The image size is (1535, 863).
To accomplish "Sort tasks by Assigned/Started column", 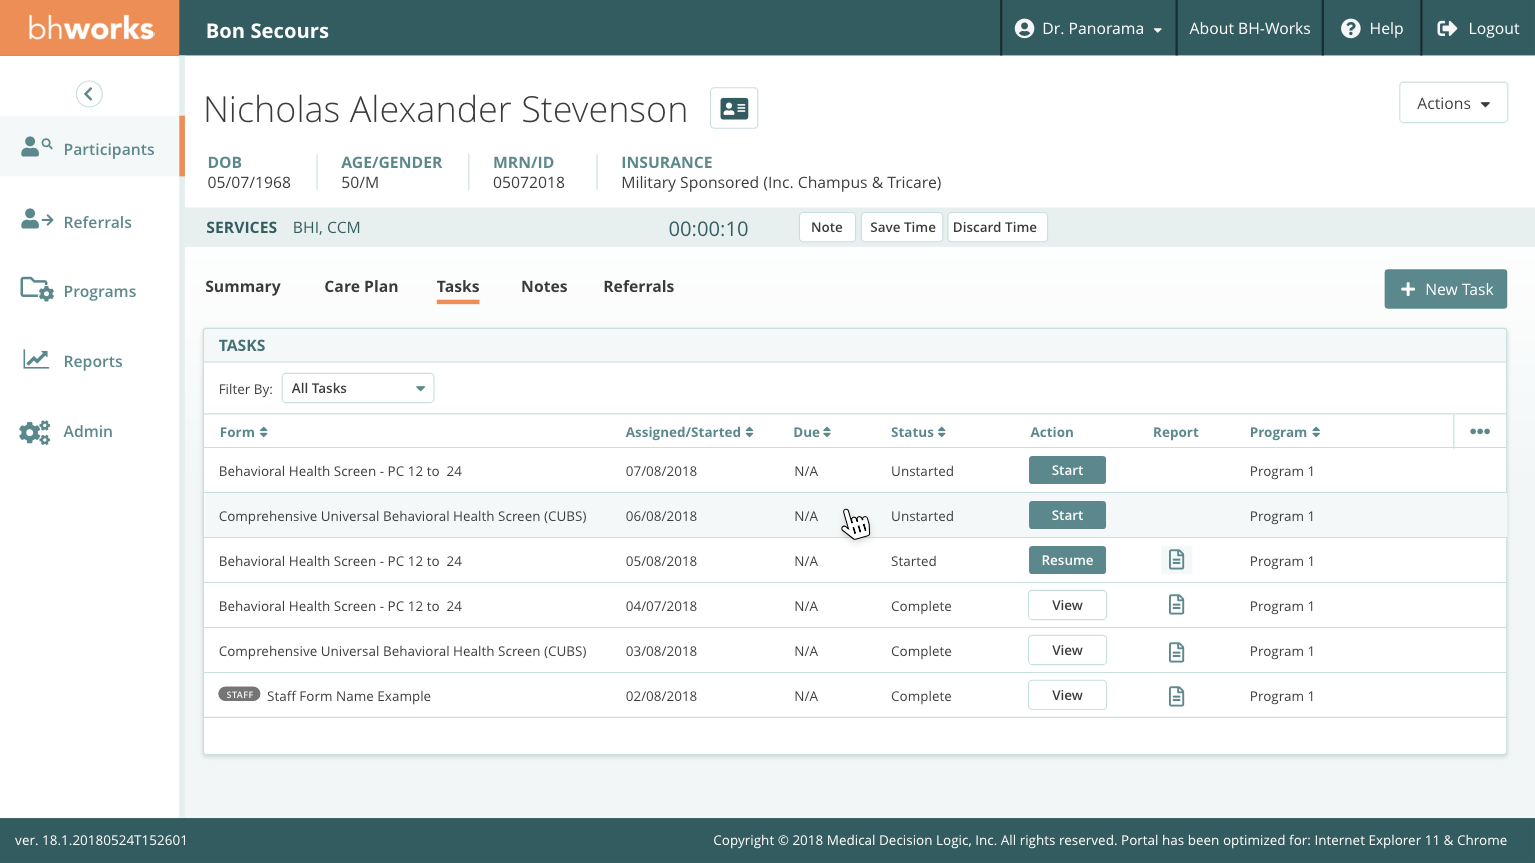I will coord(689,432).
